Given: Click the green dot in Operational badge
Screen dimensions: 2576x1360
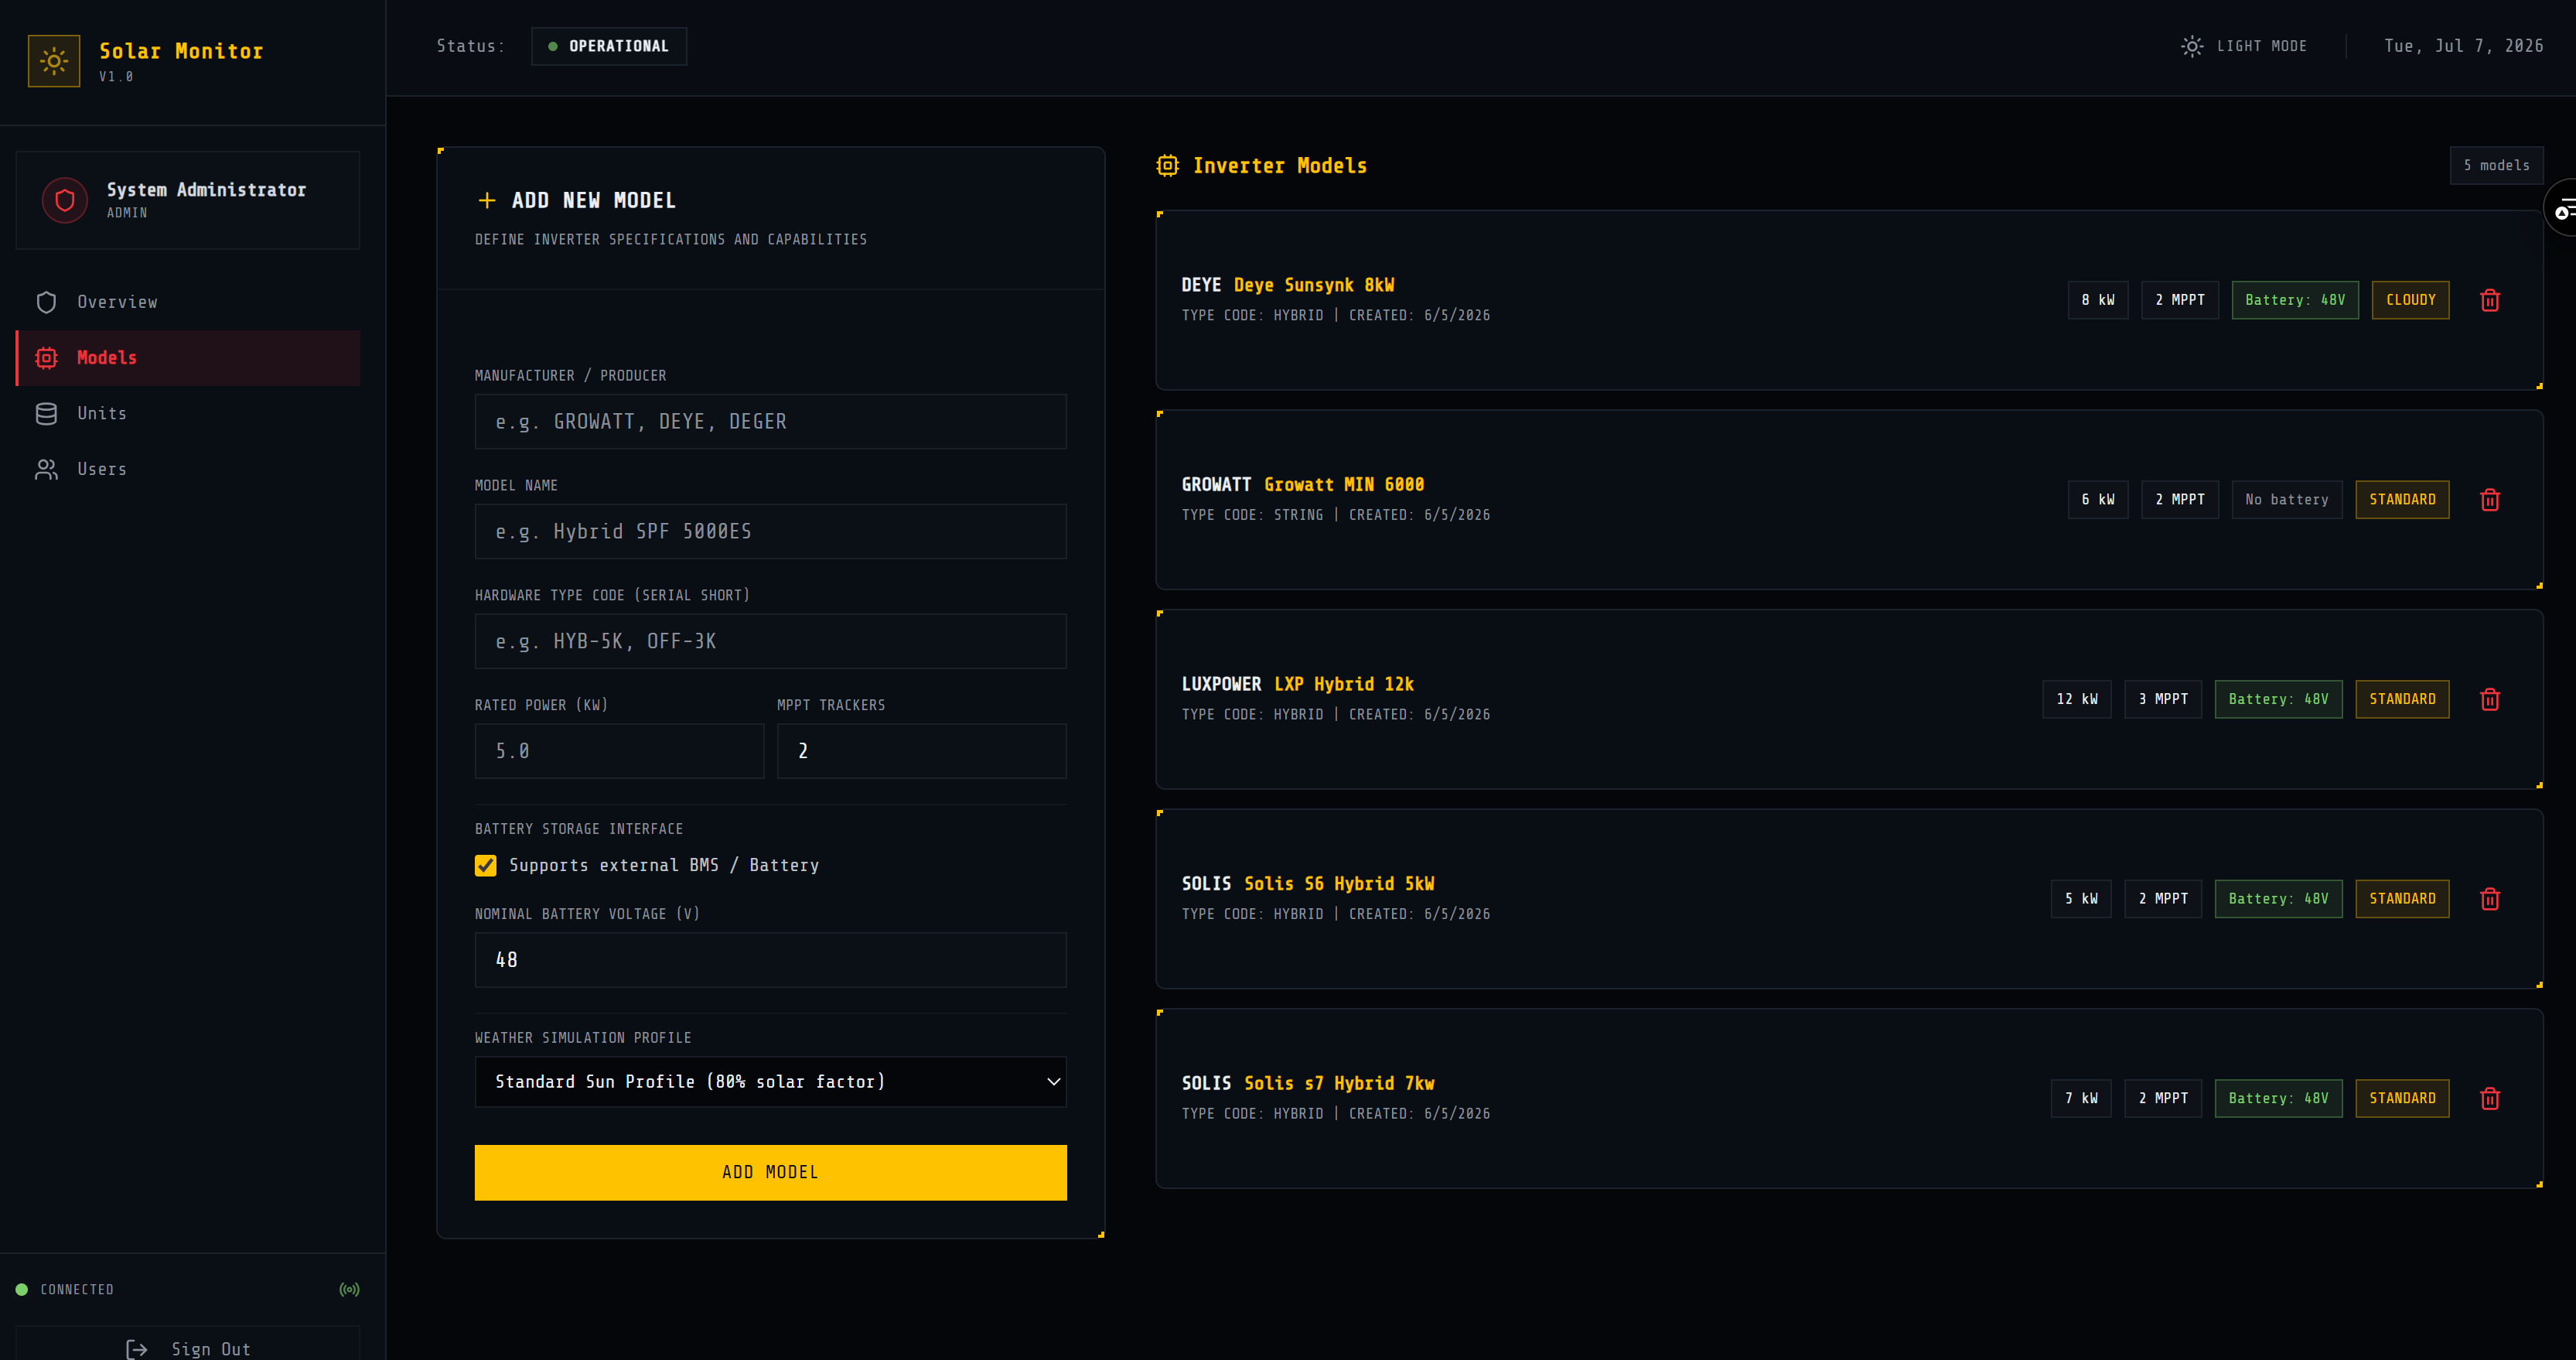Looking at the screenshot, I should 553,46.
